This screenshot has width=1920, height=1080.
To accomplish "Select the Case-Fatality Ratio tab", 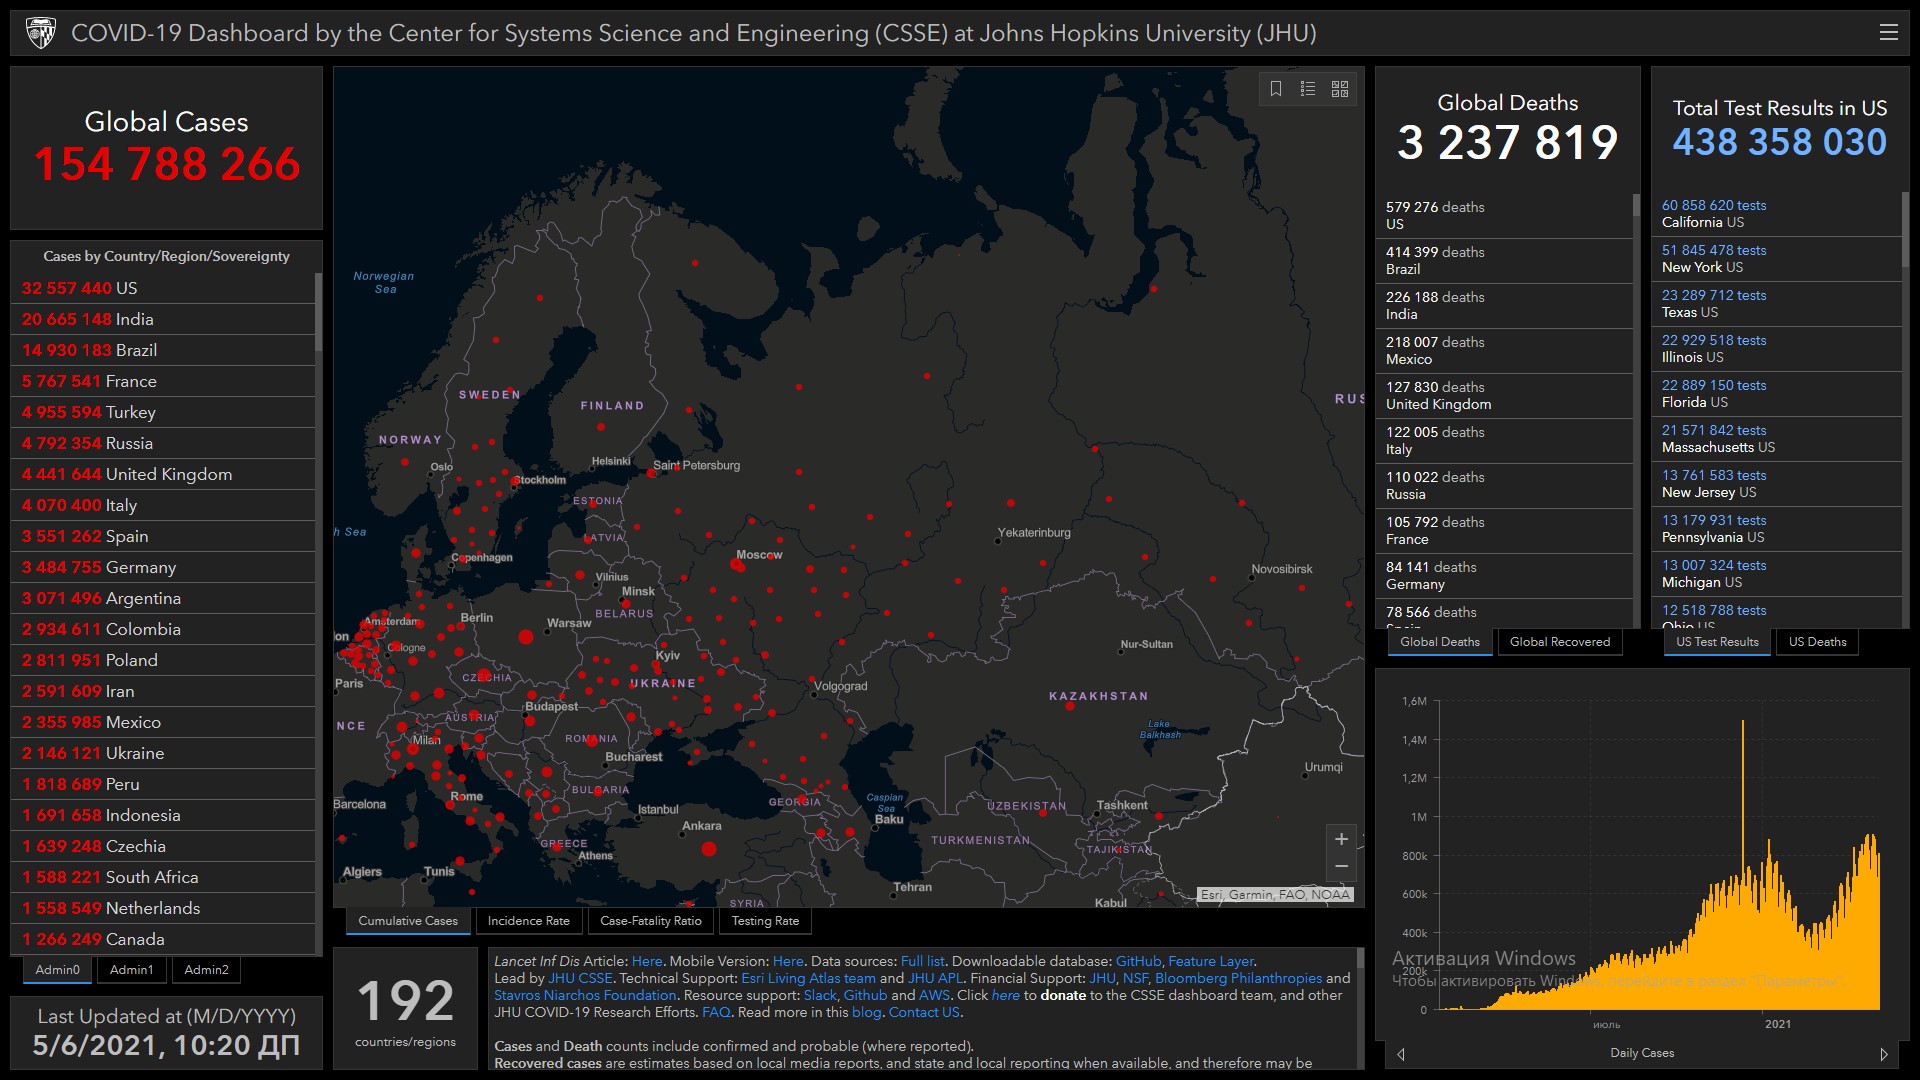I will click(650, 921).
